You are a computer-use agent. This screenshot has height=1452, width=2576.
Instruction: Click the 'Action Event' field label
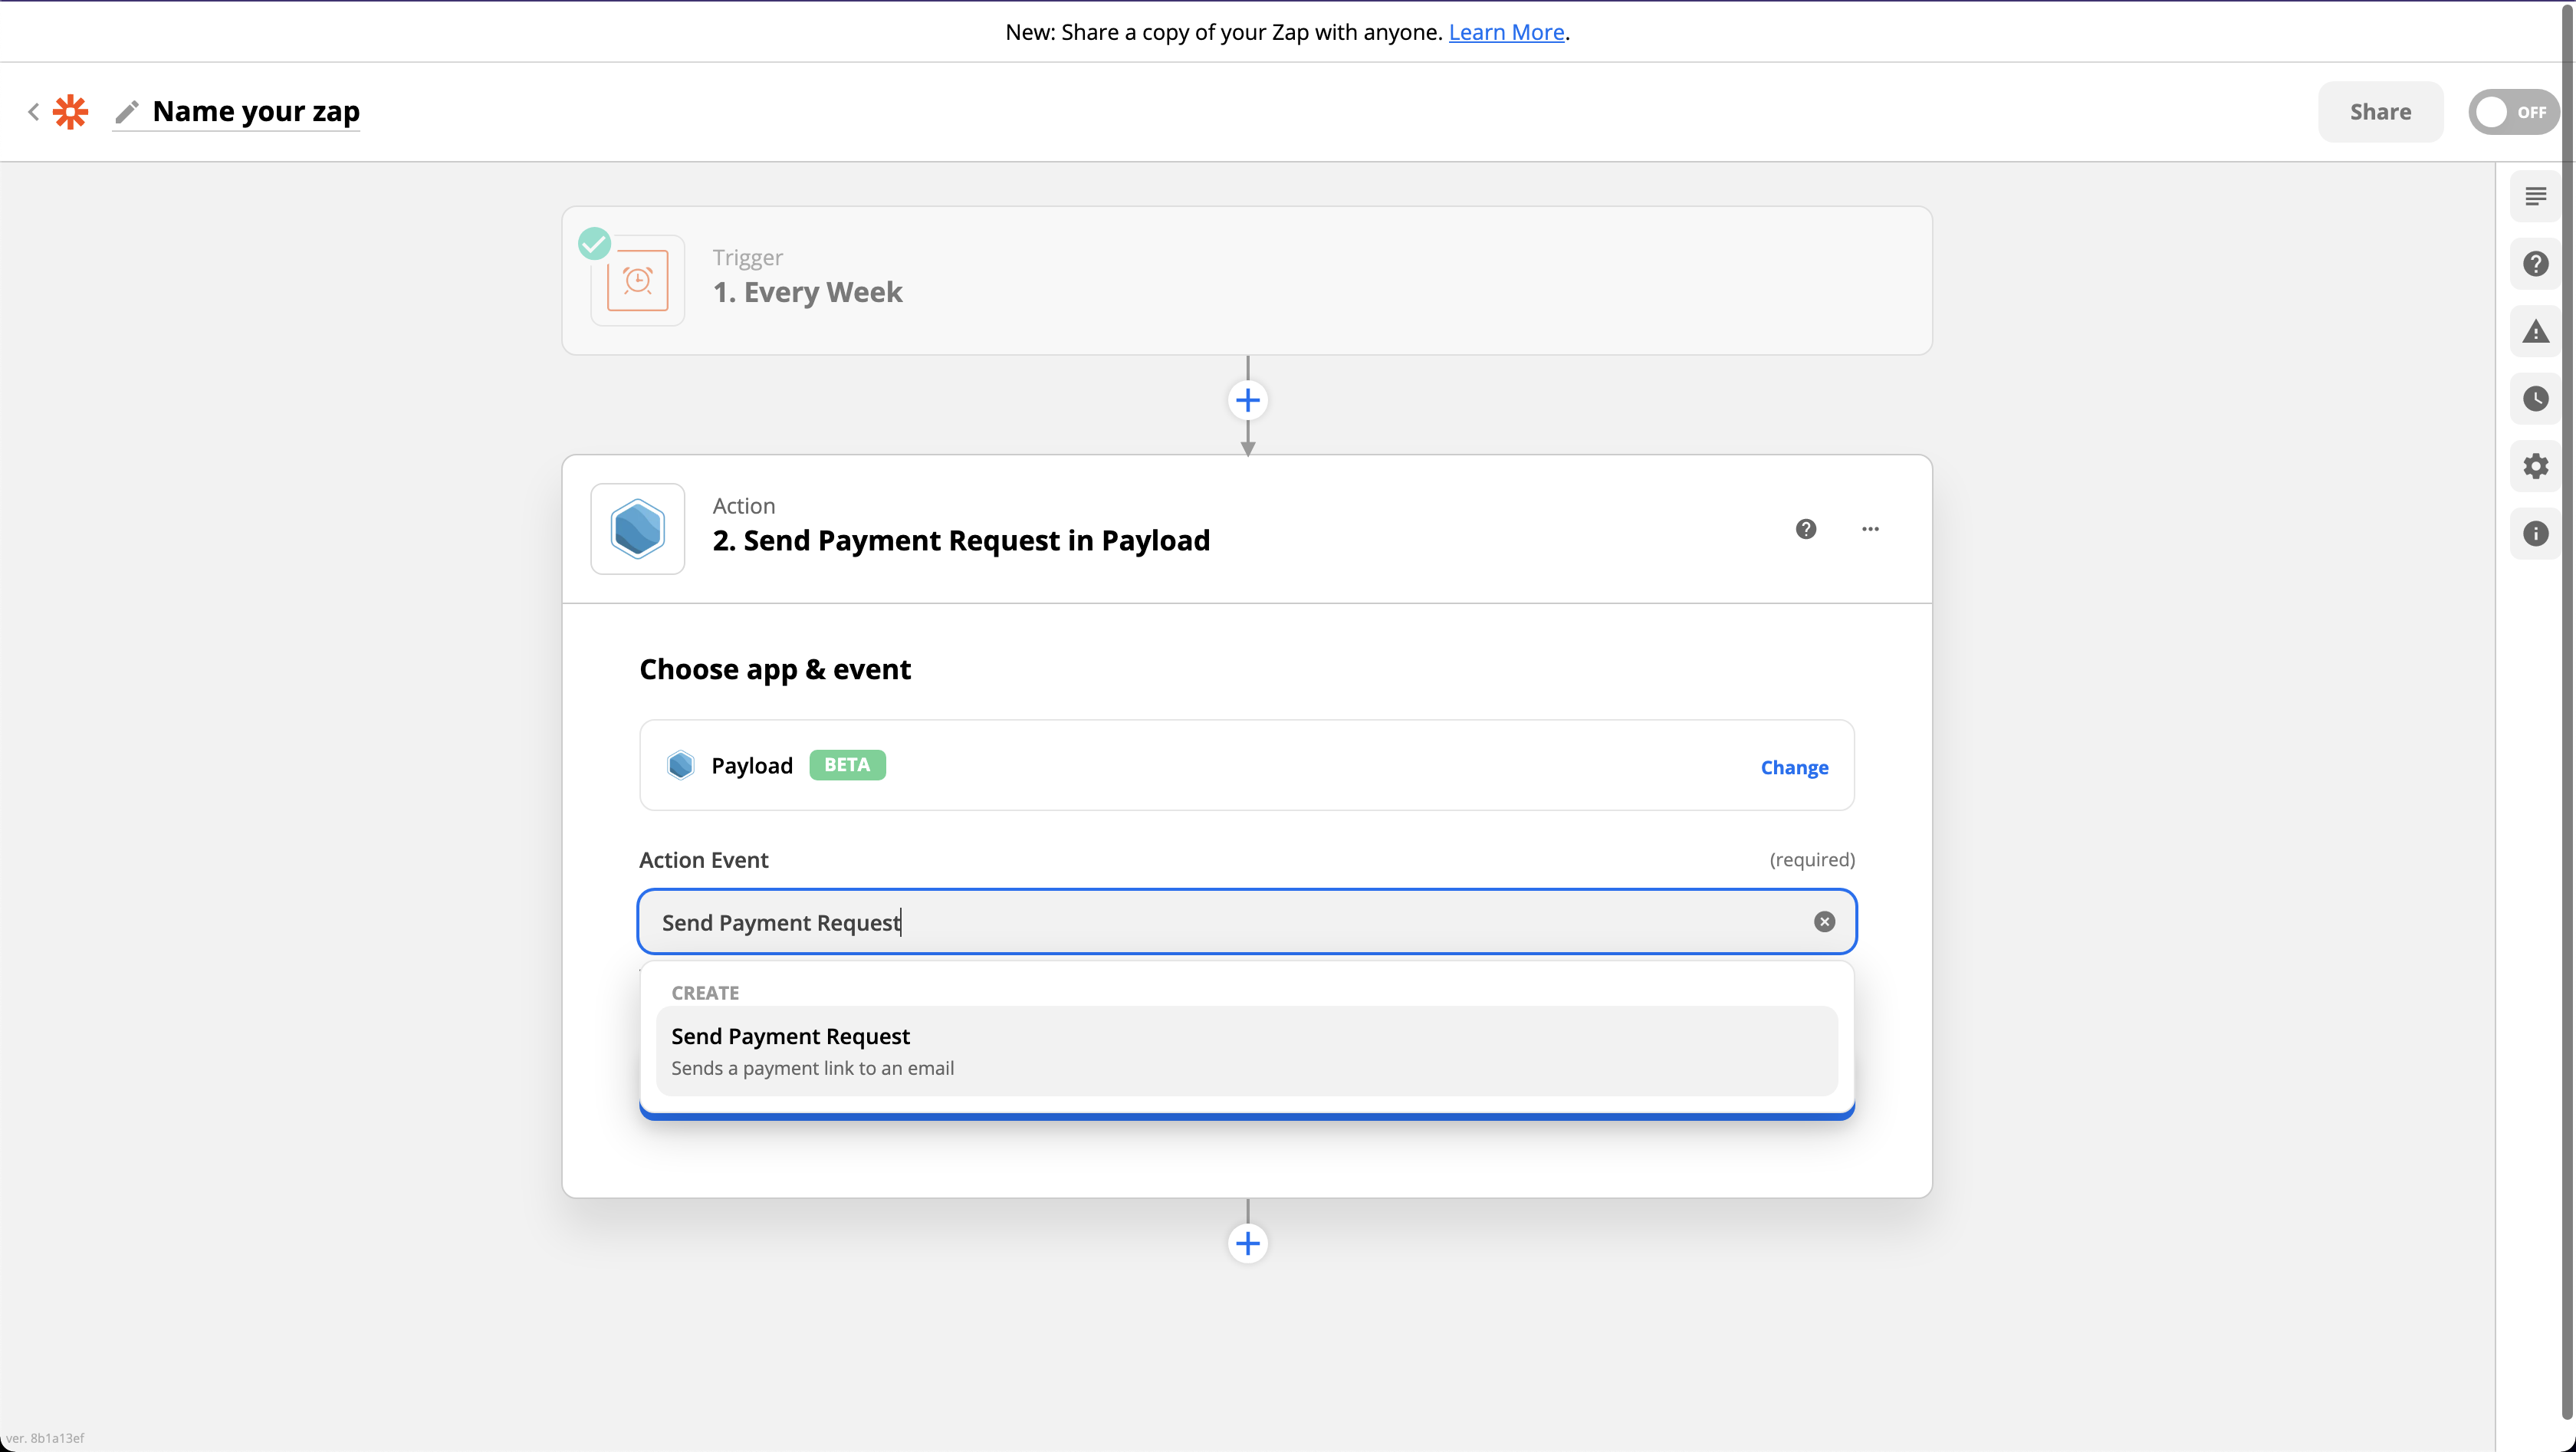(704, 860)
